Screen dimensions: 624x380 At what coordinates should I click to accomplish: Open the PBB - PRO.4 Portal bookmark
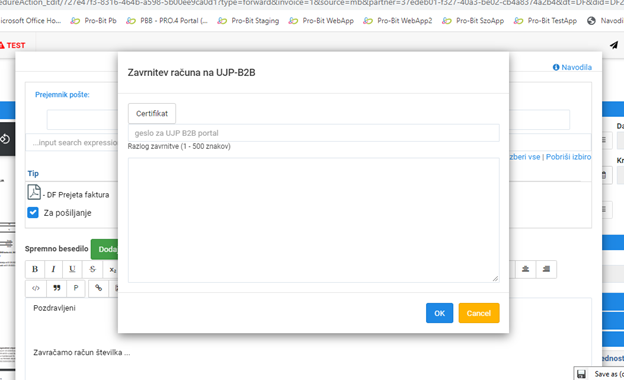click(x=167, y=20)
